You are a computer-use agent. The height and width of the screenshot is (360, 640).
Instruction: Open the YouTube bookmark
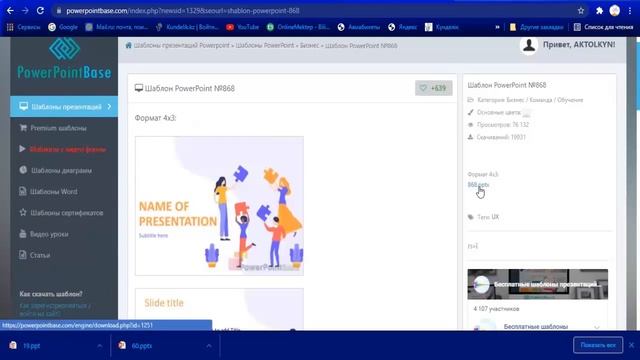[x=242, y=27]
